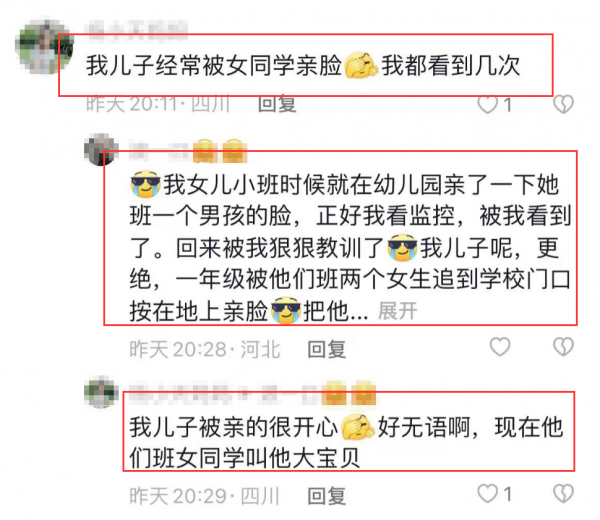Select the comment beginning 我女儿小班时候

350,248
